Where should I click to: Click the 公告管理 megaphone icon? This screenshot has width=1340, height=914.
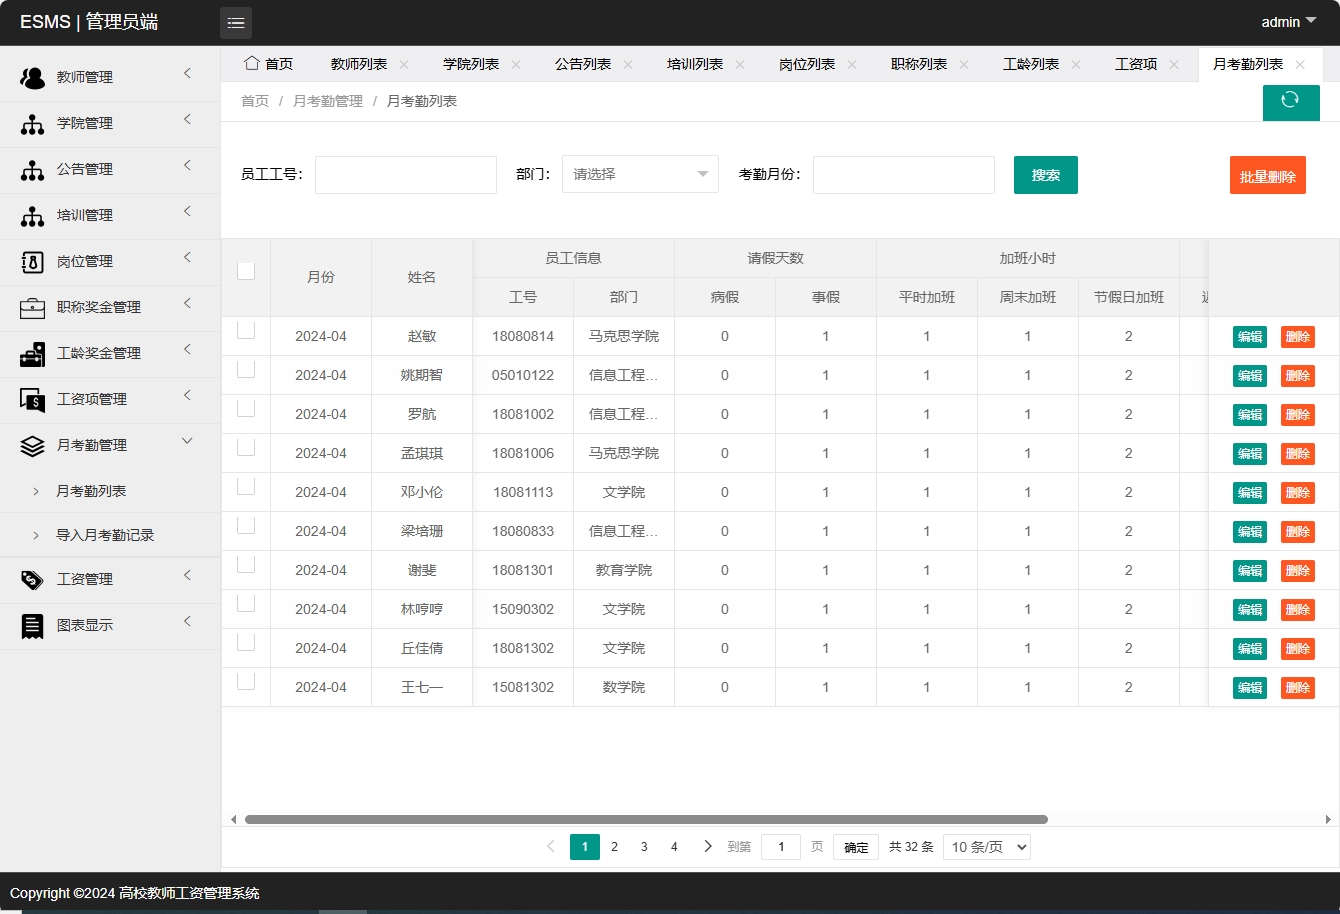(x=30, y=169)
